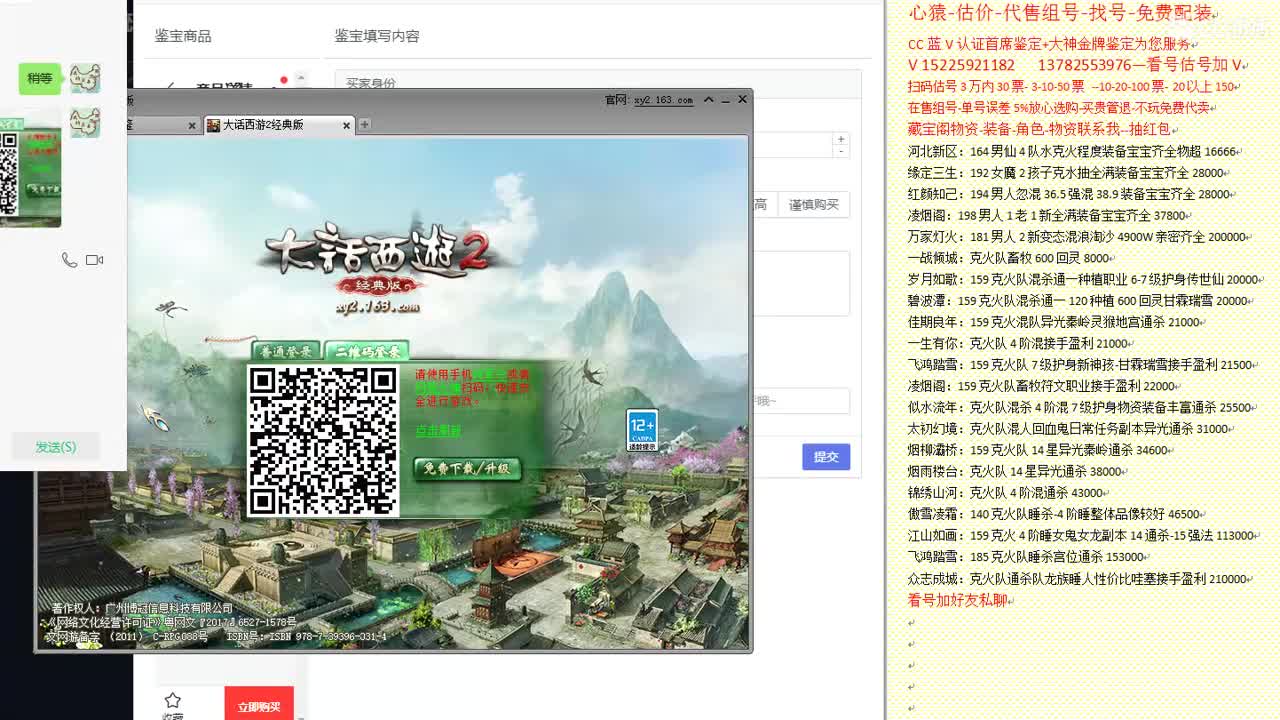The width and height of the screenshot is (1280, 720).
Task: Click the avatar beside the sent image
Action: (x=85, y=122)
